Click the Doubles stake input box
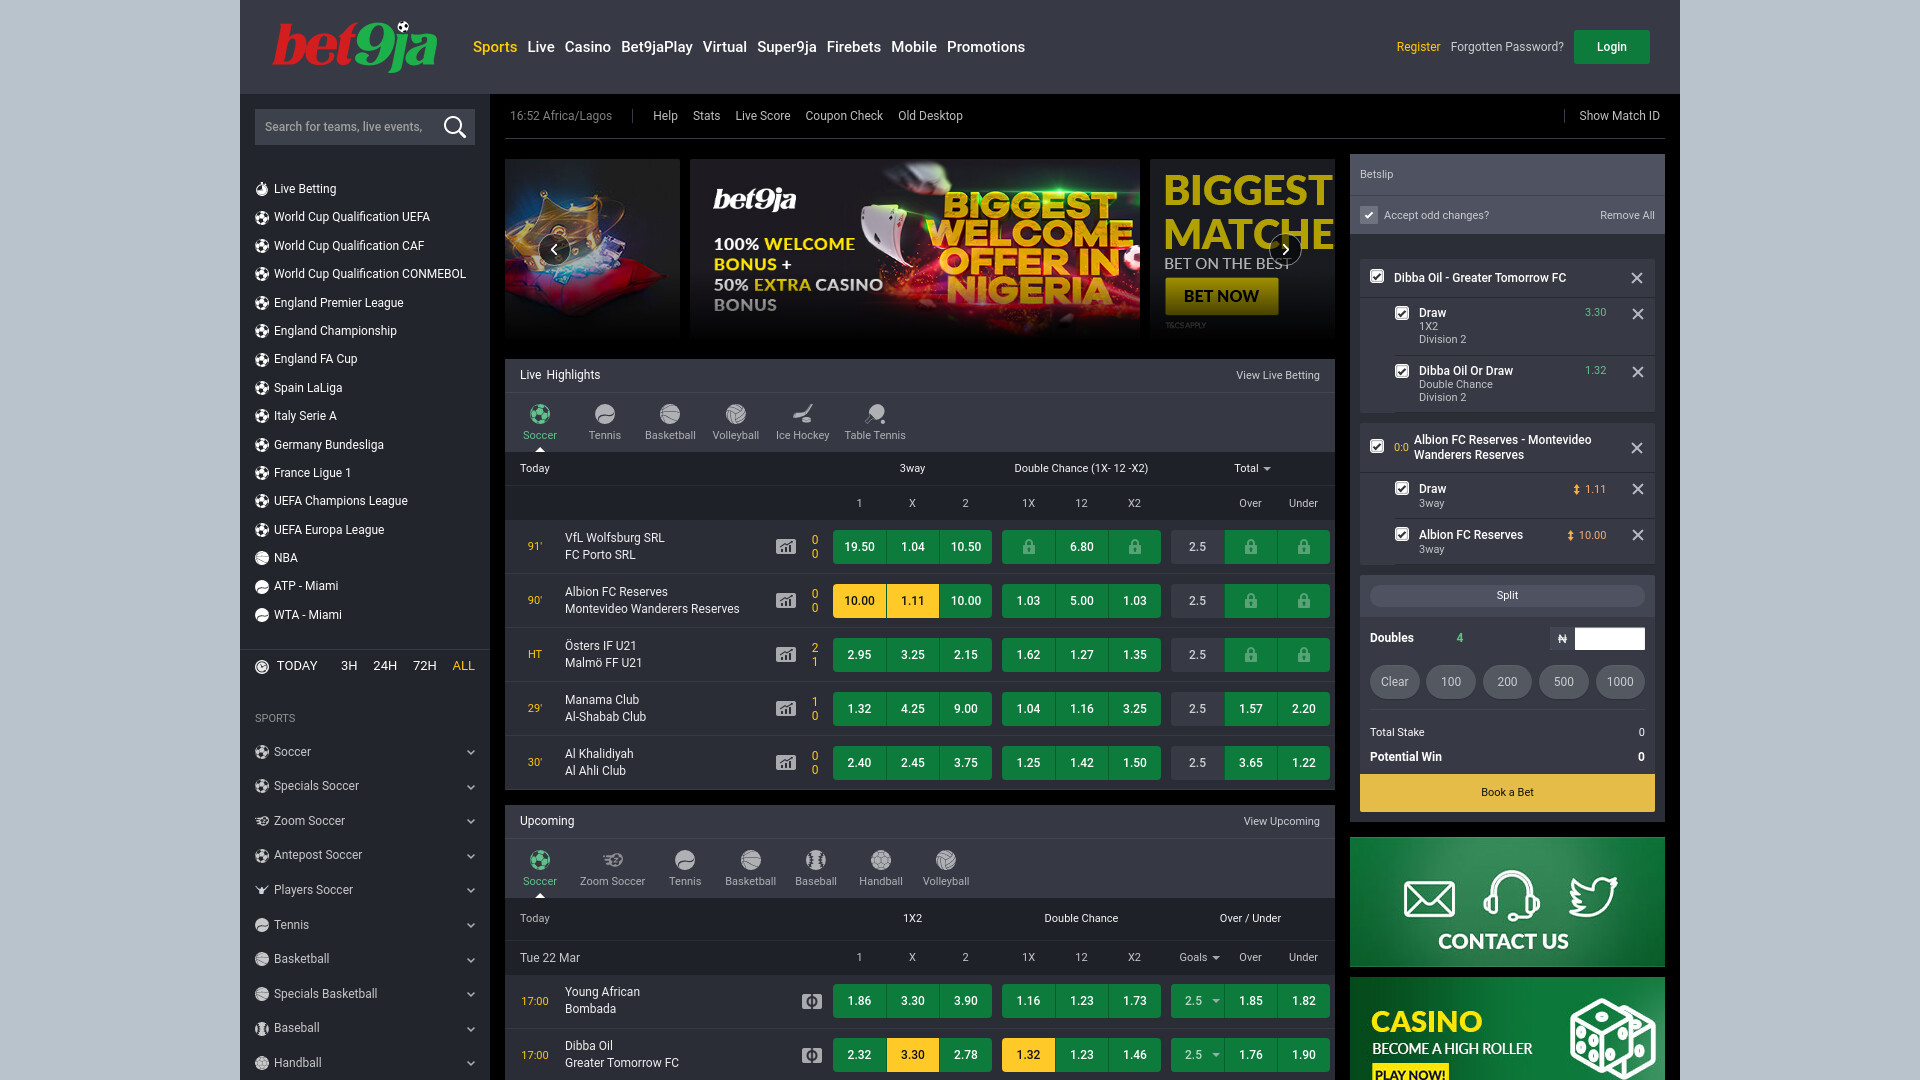The width and height of the screenshot is (1920, 1080). pyautogui.click(x=1609, y=639)
